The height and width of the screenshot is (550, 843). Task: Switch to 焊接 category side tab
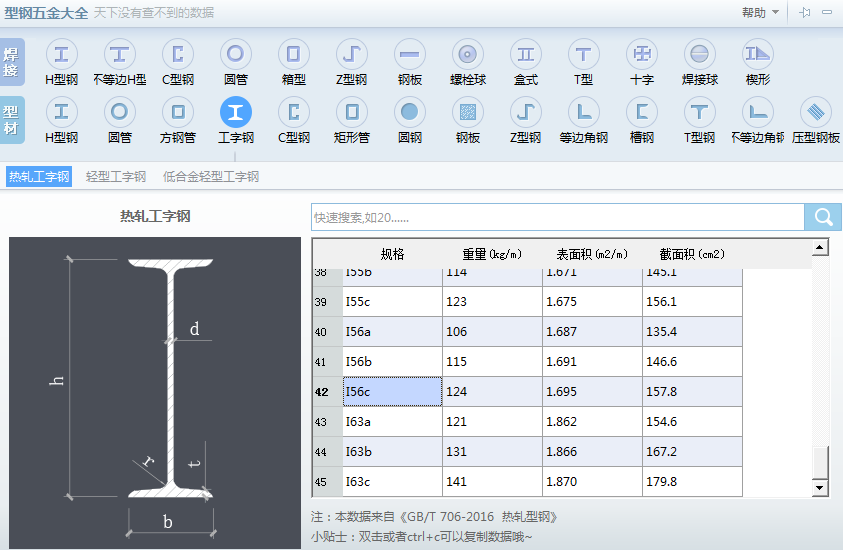[x=12, y=62]
